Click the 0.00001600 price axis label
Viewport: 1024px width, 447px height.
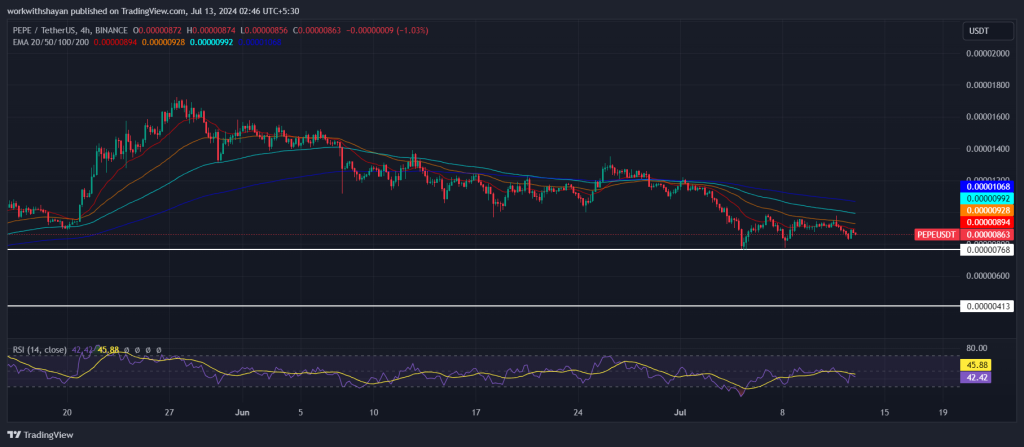988,117
